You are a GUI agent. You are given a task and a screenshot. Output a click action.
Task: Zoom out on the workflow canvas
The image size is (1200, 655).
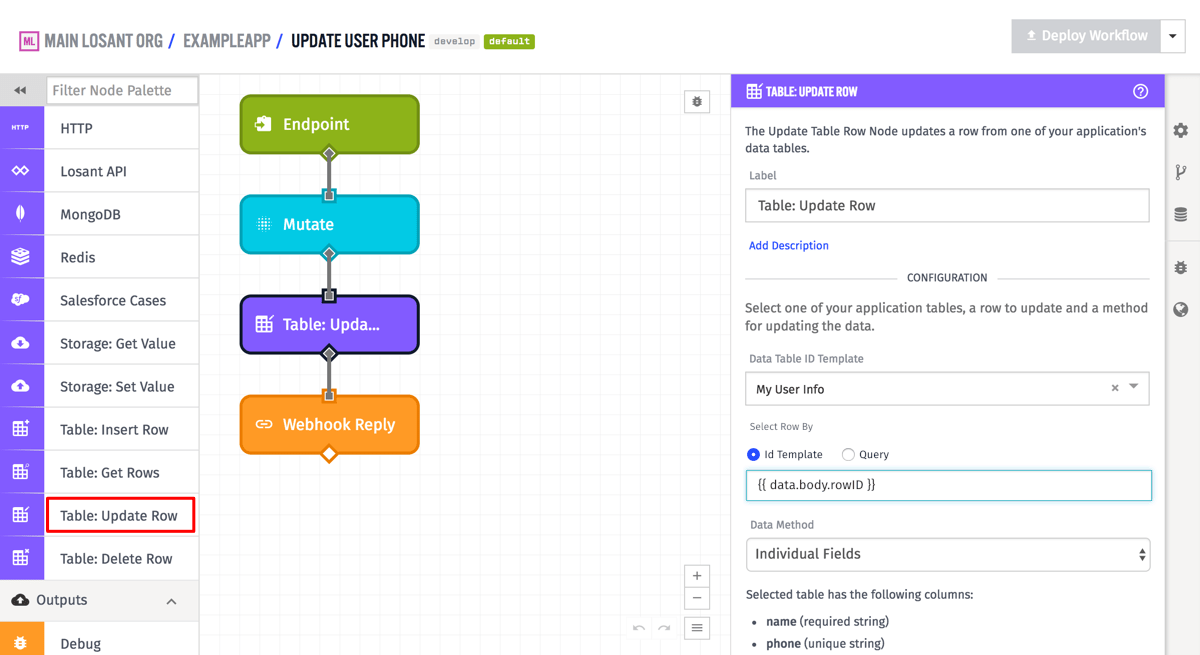[x=697, y=598]
